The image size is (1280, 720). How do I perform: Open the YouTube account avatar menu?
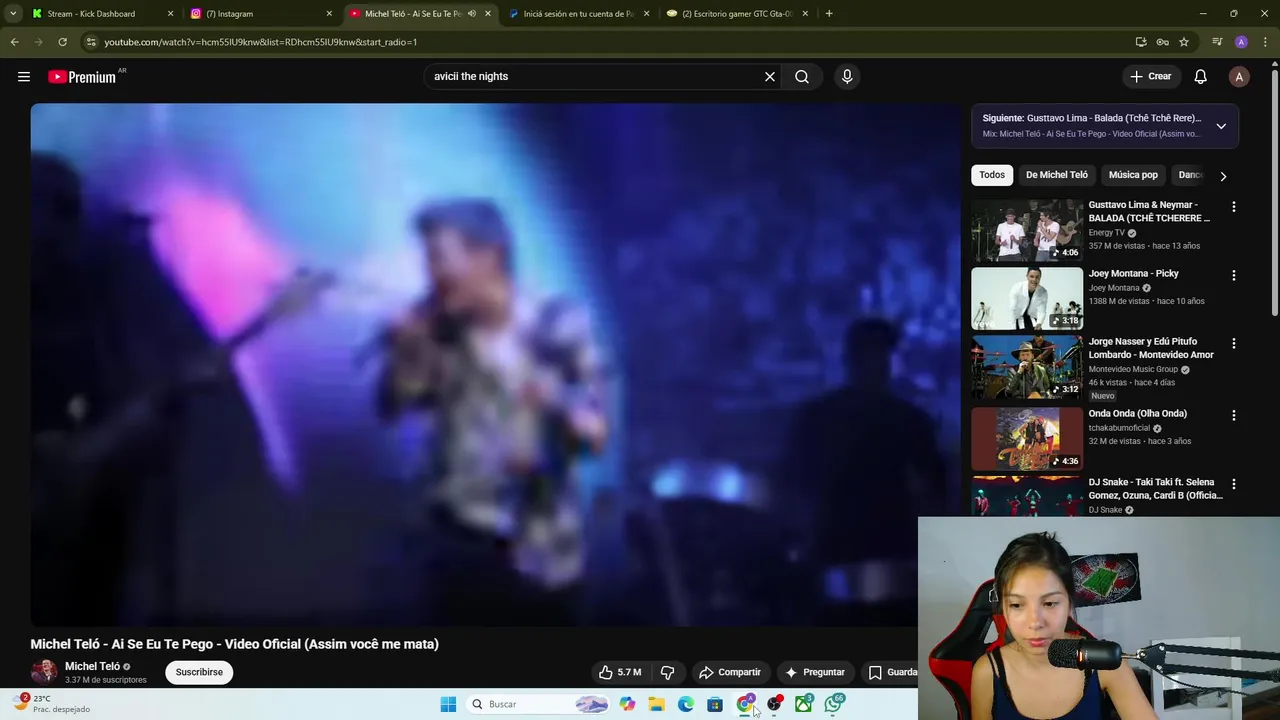click(1239, 76)
